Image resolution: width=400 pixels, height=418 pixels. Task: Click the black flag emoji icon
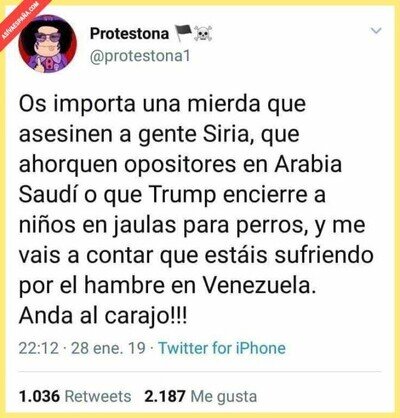pos(184,33)
